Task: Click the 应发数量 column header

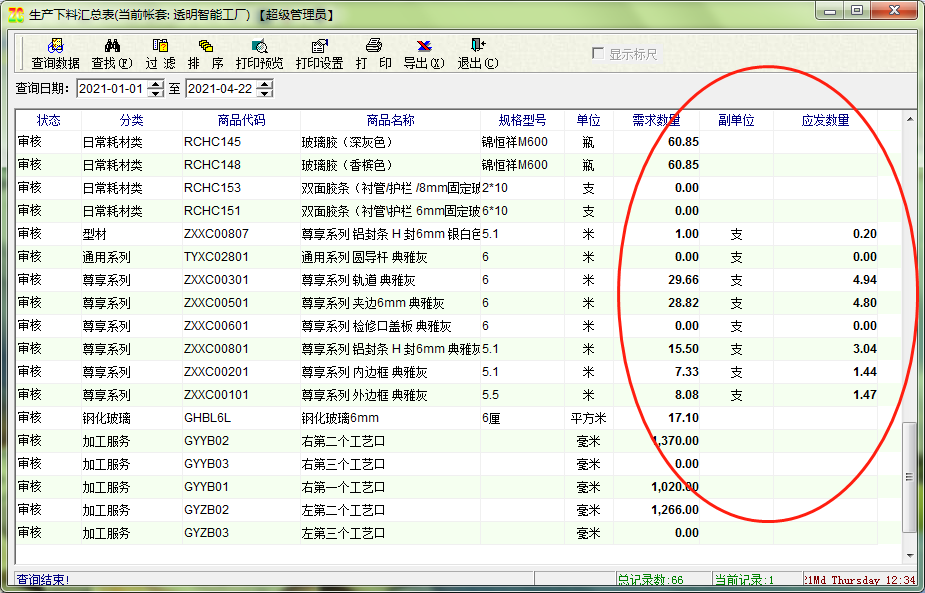Action: (825, 120)
